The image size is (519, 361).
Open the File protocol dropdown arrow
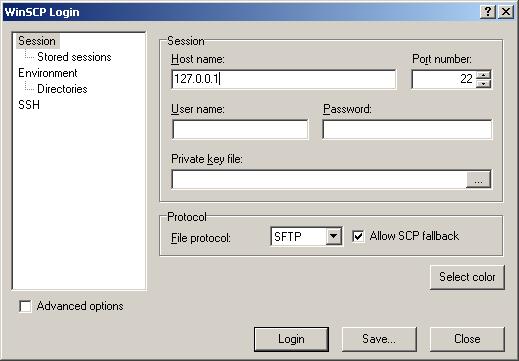[333, 236]
